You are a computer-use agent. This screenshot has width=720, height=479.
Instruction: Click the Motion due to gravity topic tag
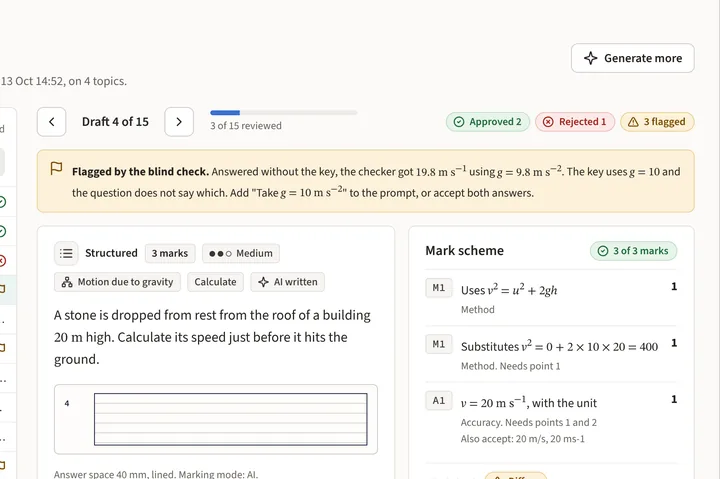[117, 282]
